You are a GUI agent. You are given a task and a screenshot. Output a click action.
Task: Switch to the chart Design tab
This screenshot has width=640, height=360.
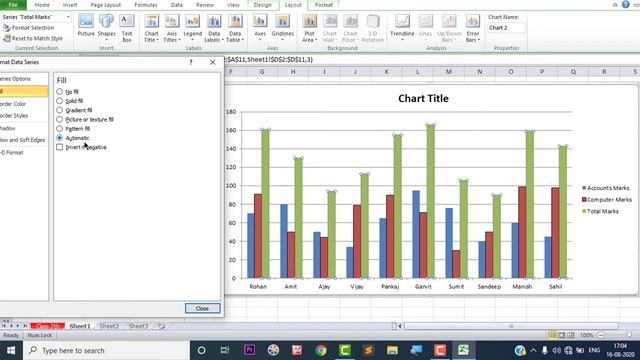262,5
